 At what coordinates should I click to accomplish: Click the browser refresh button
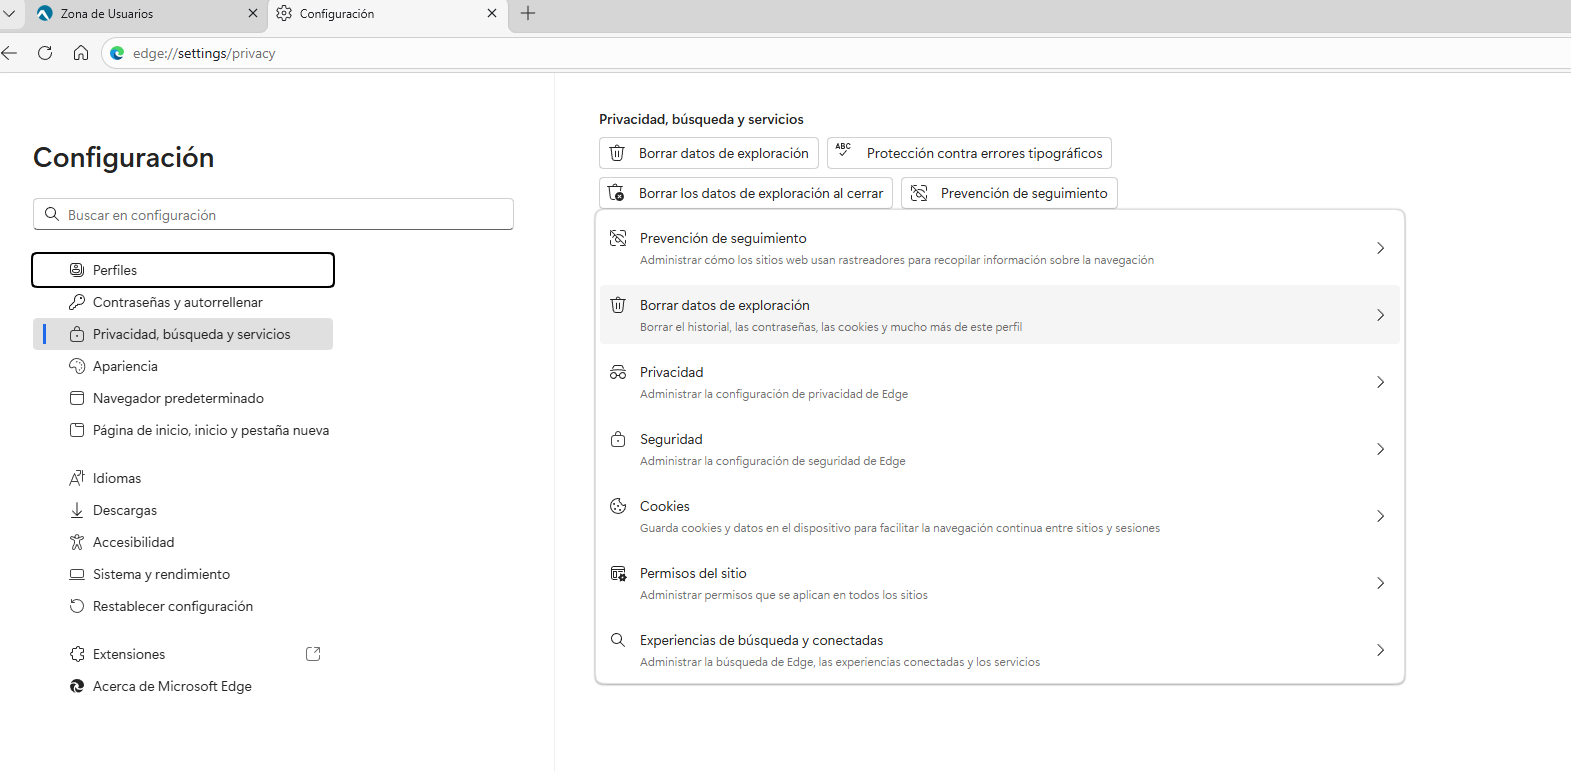(45, 53)
